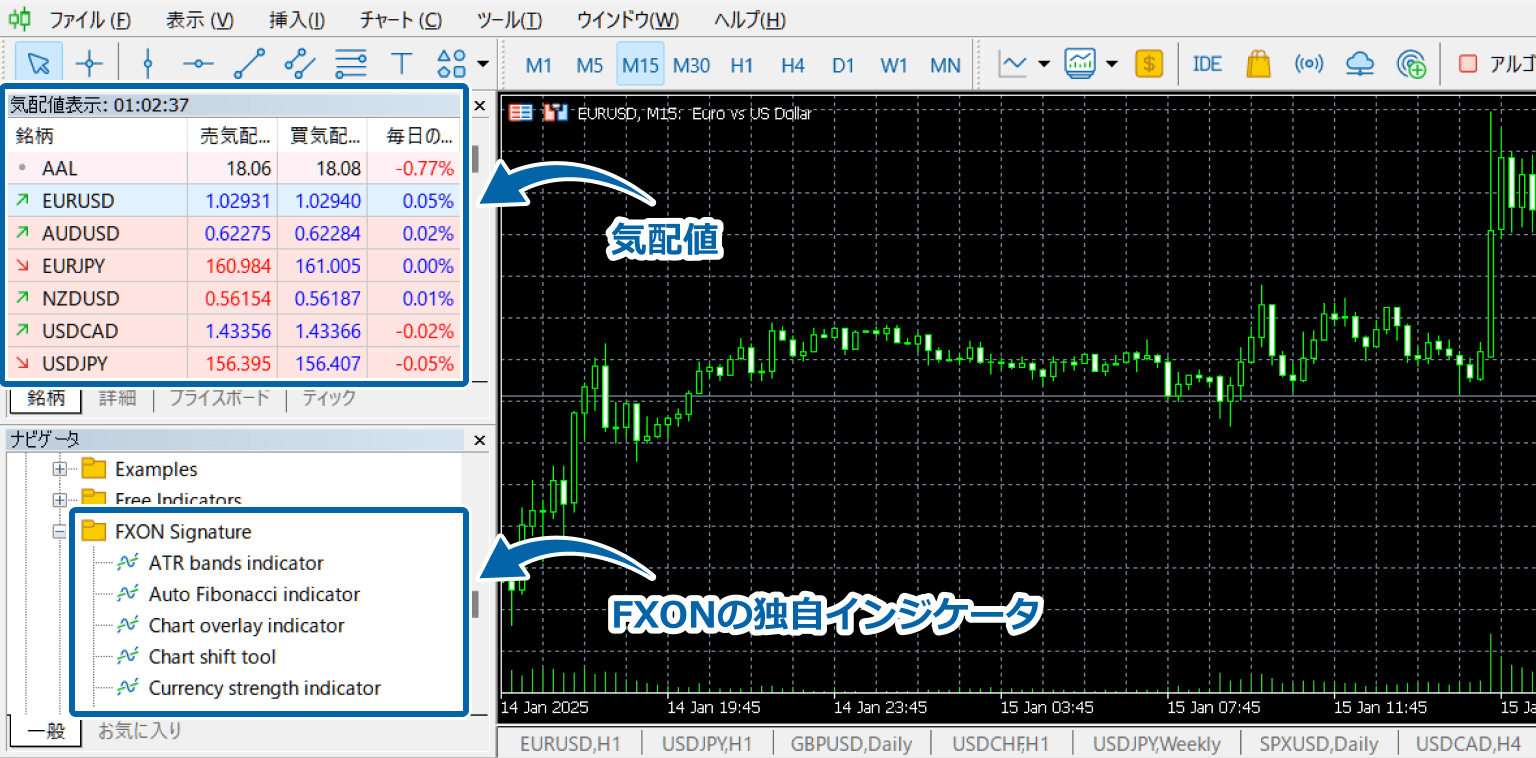Select the AAL symbol row
The height and width of the screenshot is (758, 1536).
point(234,168)
